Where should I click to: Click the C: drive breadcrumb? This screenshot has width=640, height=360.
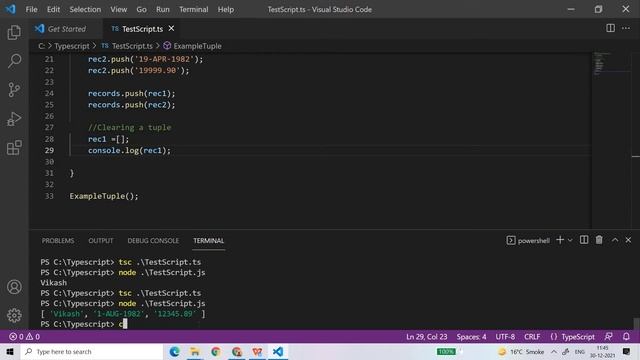click(41, 46)
